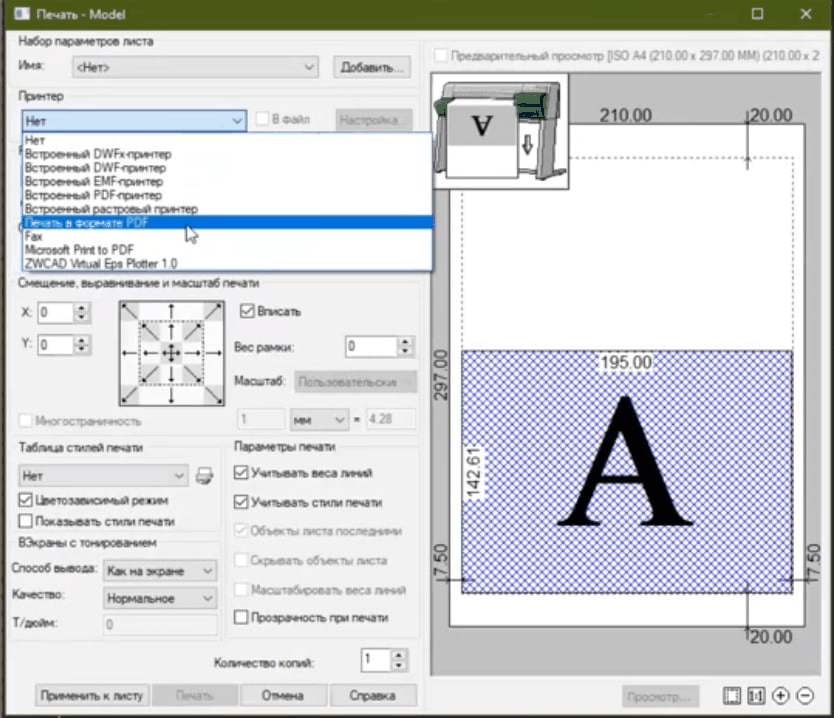This screenshot has width=834, height=718.
Task: Expand the 'Способ вывода' dropdown
Action: [160, 570]
